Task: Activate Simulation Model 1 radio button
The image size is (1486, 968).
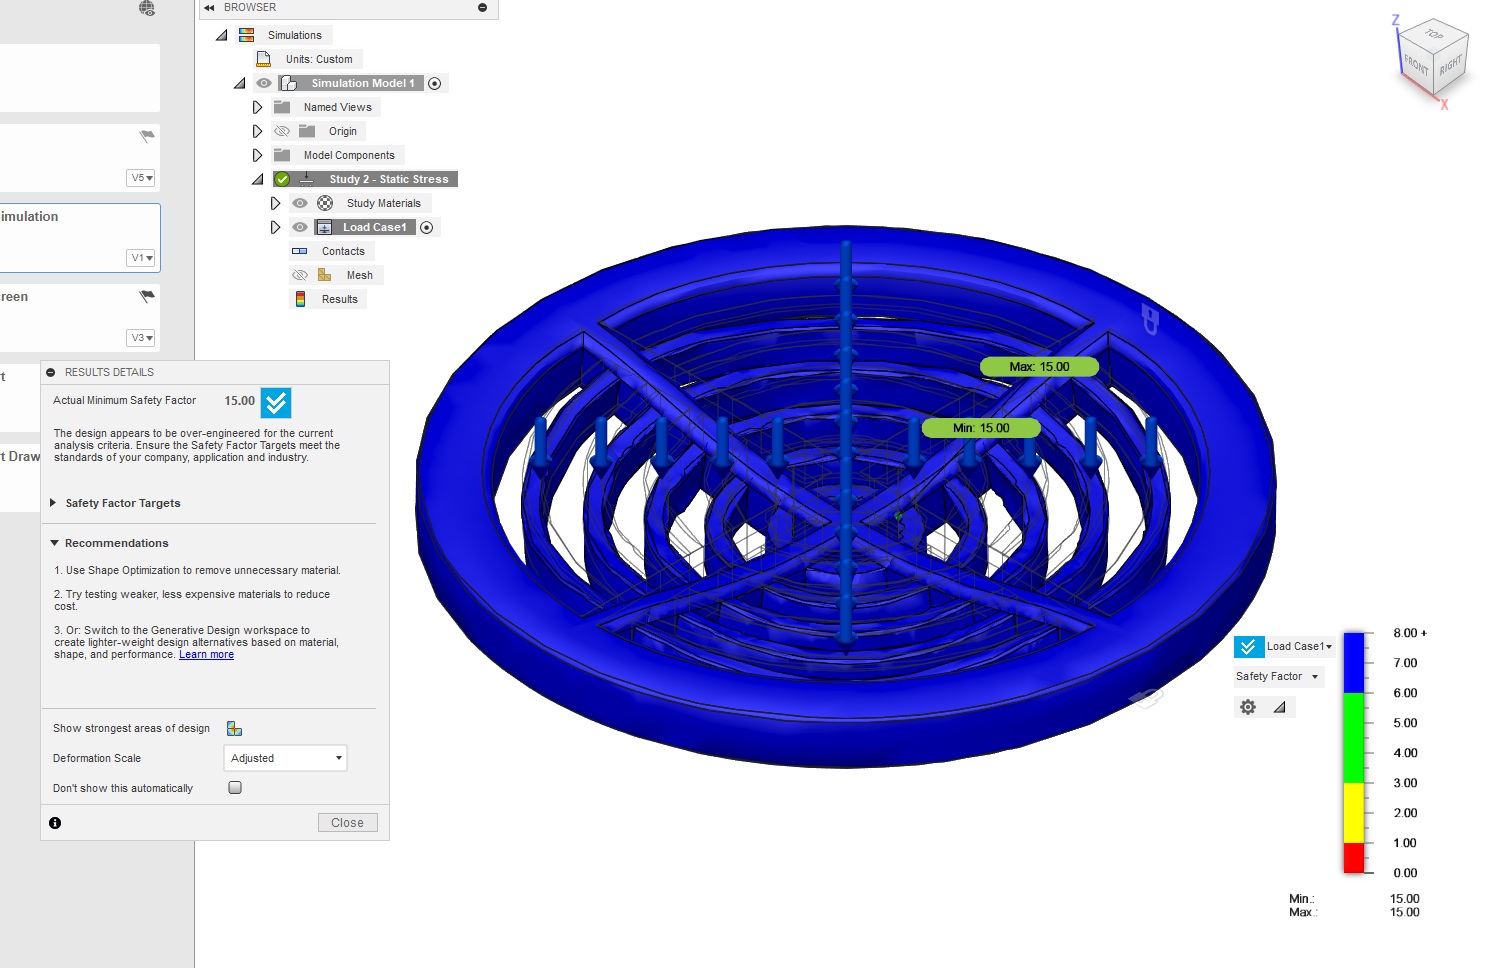Action: click(x=435, y=83)
